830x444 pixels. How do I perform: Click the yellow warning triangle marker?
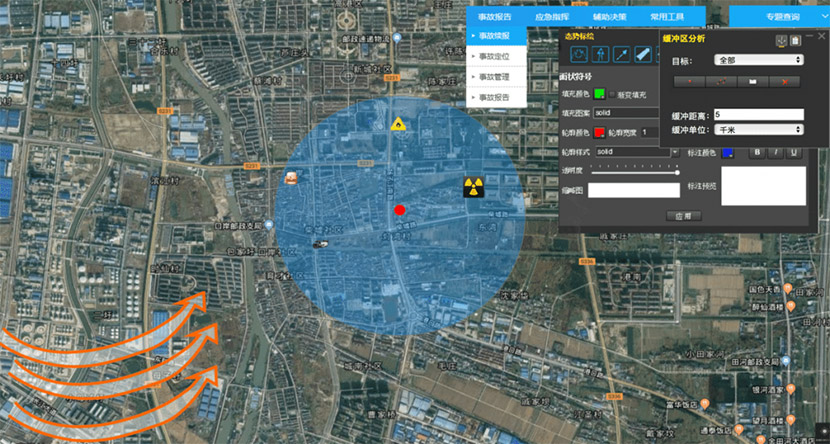tap(398, 124)
